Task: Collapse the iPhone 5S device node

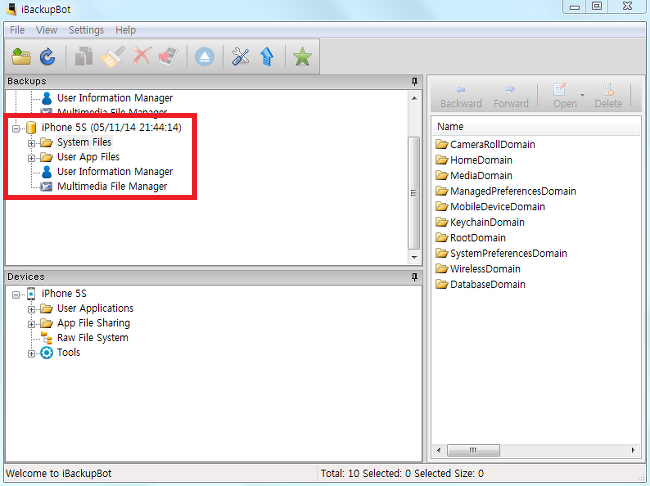Action: click(16, 294)
